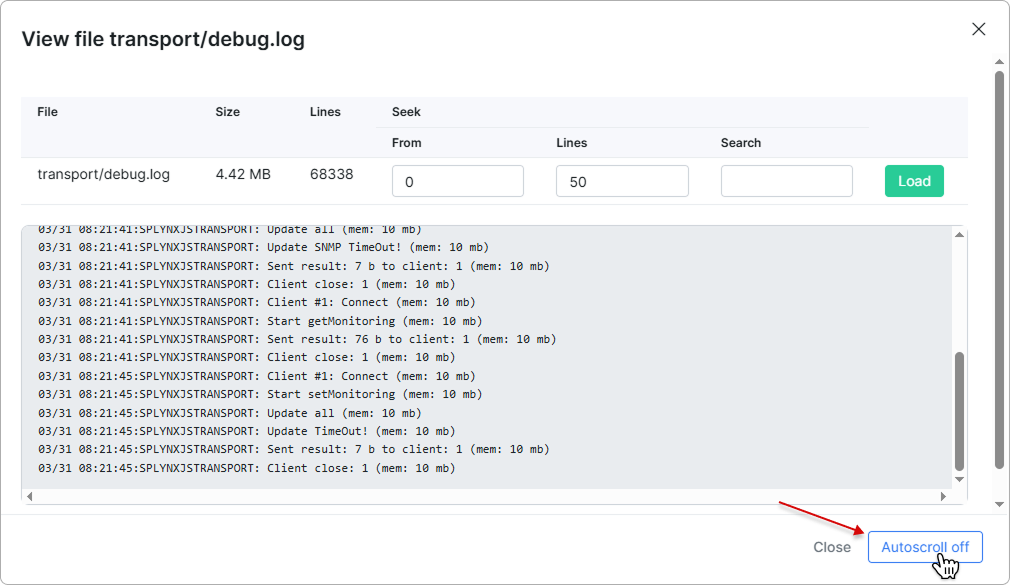Focus the Seek From input field
The height and width of the screenshot is (585, 1010).
coord(457,181)
